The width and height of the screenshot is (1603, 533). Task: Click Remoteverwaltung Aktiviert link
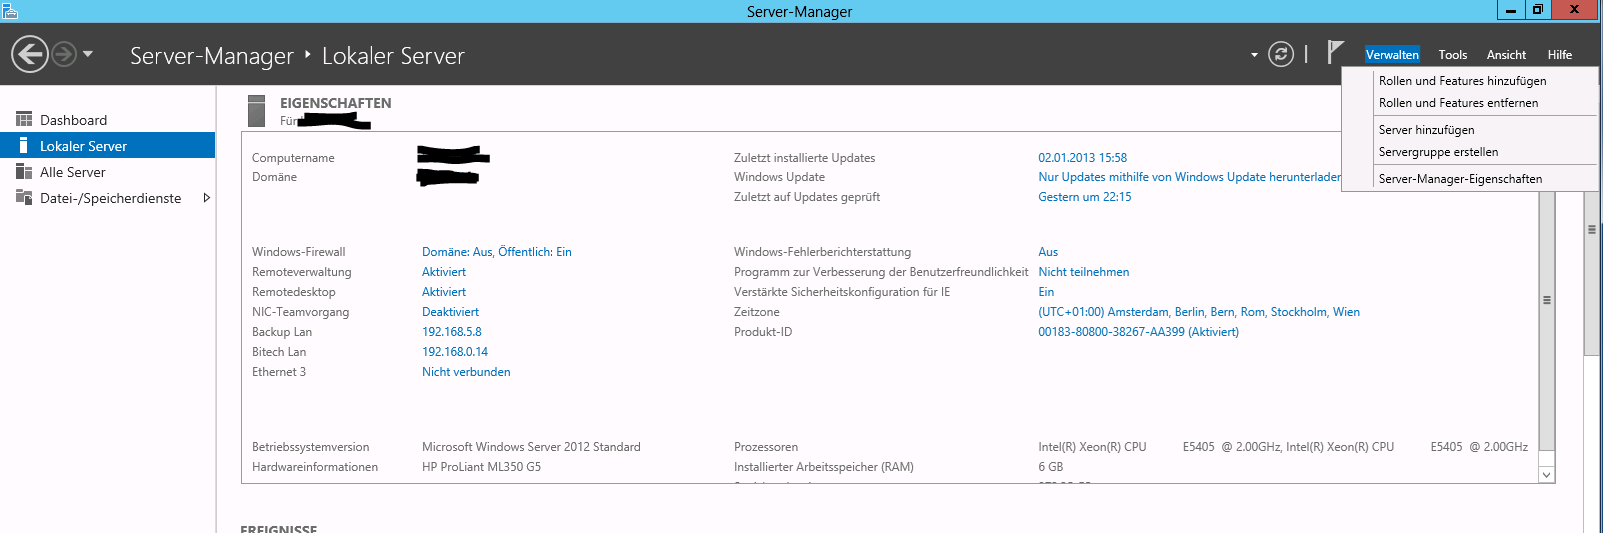pos(444,272)
